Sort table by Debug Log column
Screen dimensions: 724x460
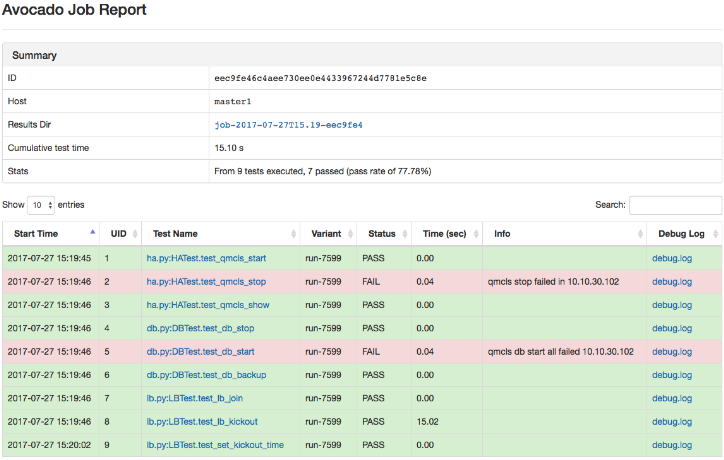(x=680, y=233)
